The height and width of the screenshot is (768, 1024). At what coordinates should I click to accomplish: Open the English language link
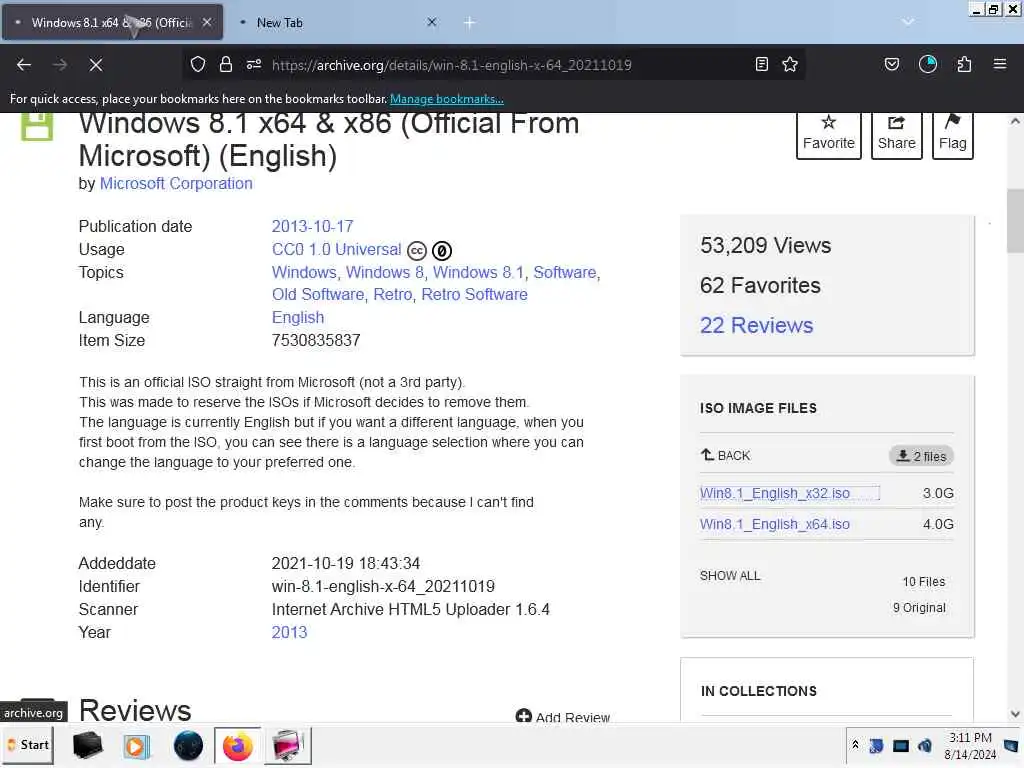click(x=298, y=317)
